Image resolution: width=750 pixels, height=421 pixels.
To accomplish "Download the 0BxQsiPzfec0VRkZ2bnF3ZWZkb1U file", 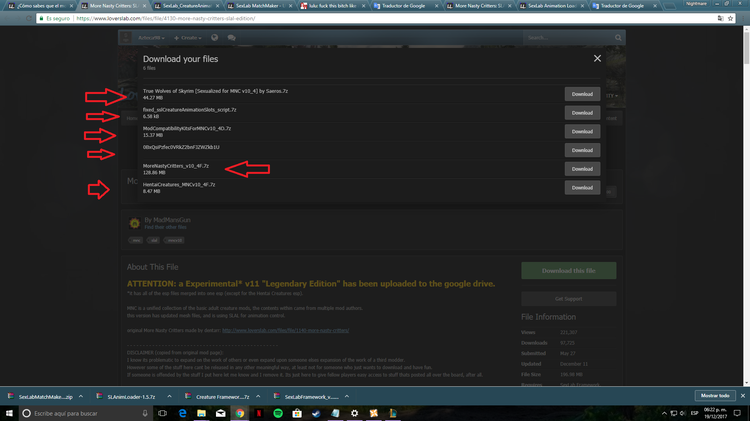I will [x=582, y=150].
